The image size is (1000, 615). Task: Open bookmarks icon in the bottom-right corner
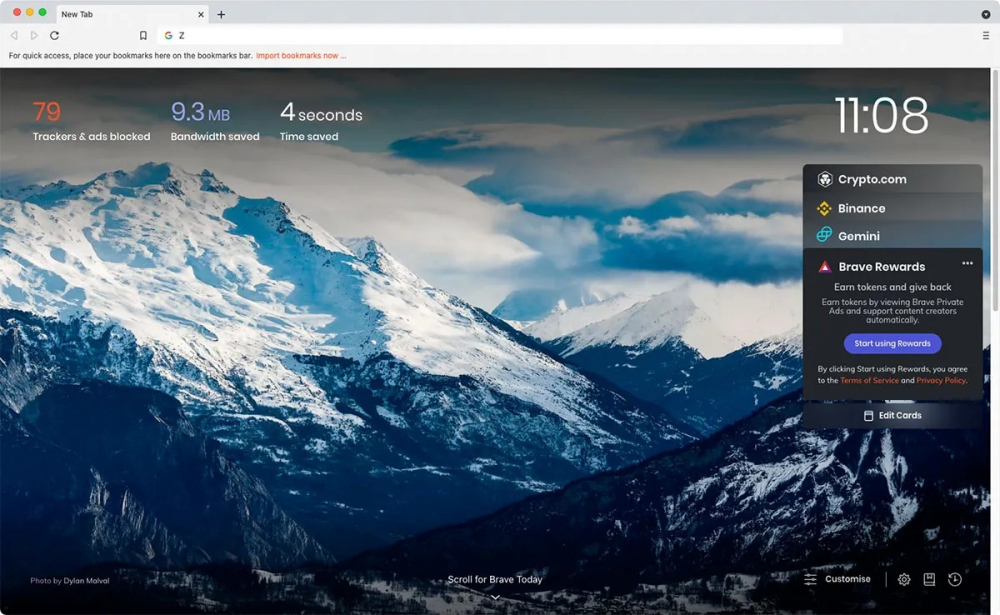click(x=929, y=579)
